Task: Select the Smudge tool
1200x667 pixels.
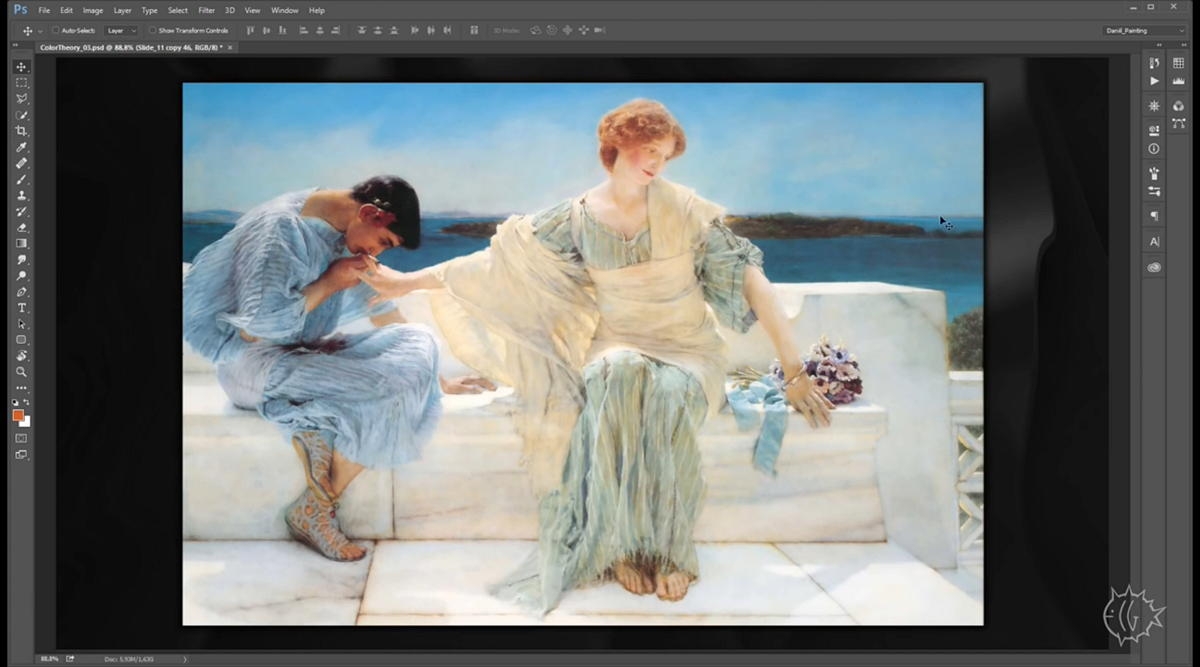Action: (21, 260)
